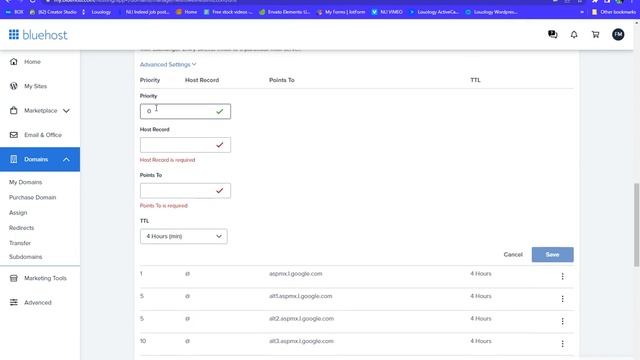
Task: Open options menu for alt1.aspmx.l.google.com record
Action: (x=562, y=299)
